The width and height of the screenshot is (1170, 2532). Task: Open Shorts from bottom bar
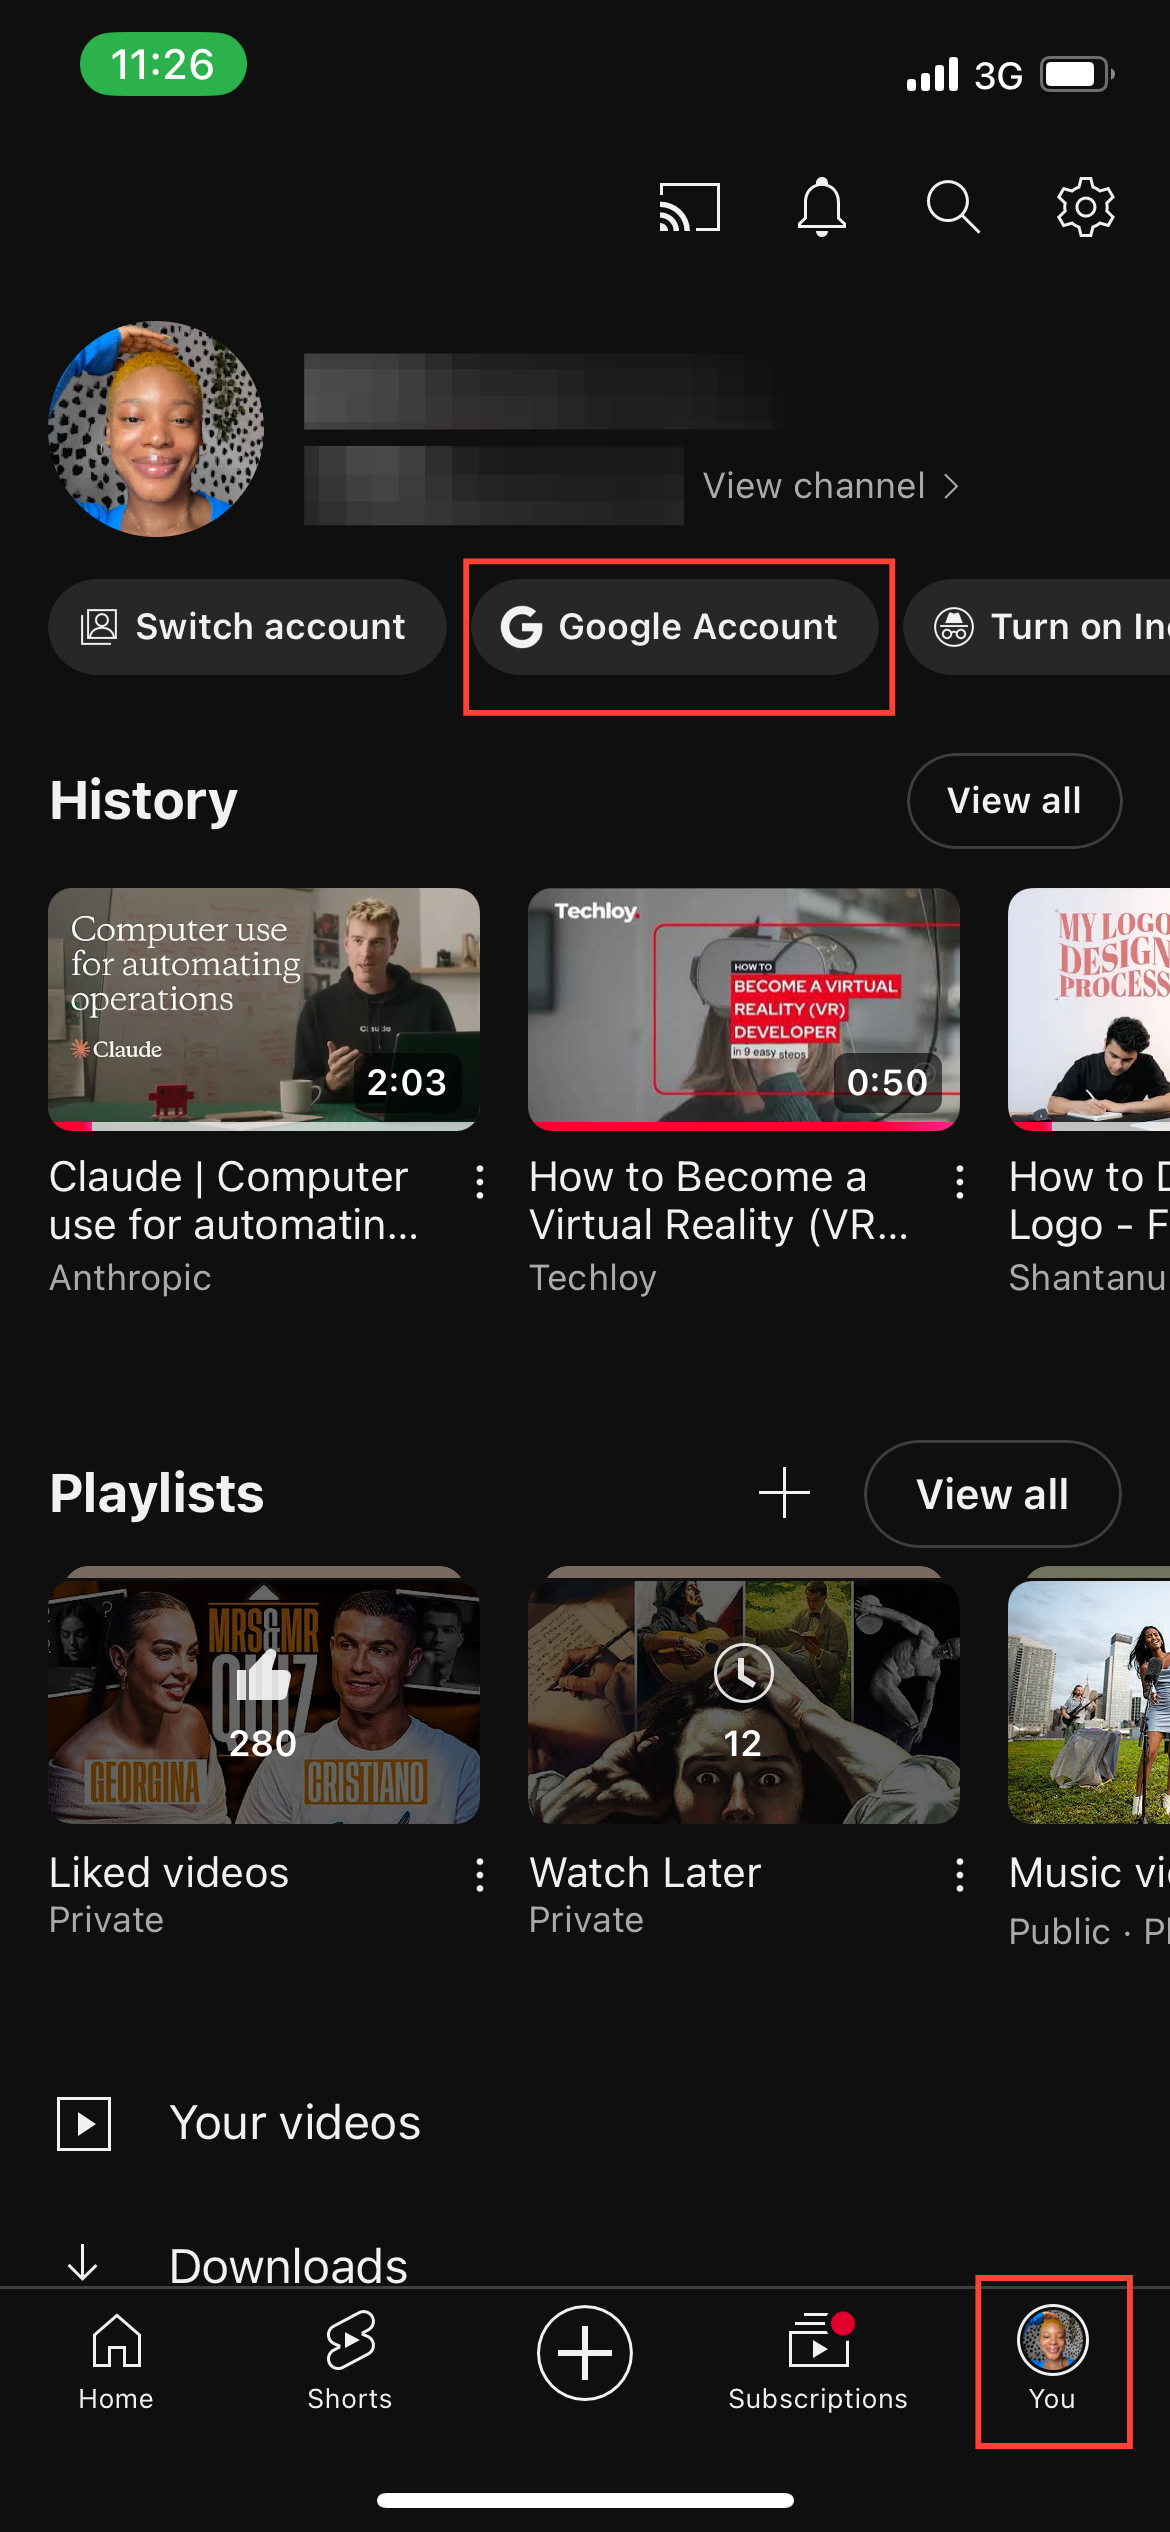pos(350,2360)
